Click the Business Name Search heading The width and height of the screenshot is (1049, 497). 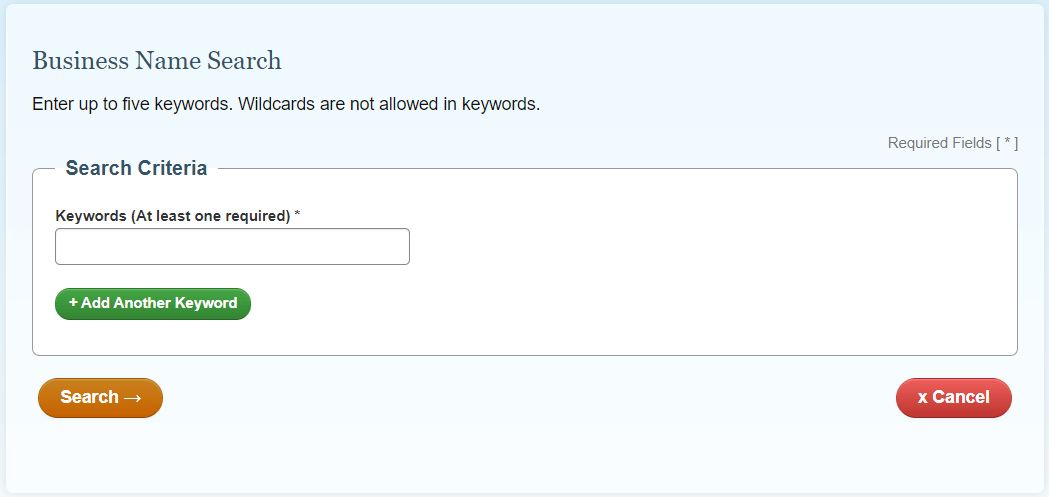[x=157, y=61]
